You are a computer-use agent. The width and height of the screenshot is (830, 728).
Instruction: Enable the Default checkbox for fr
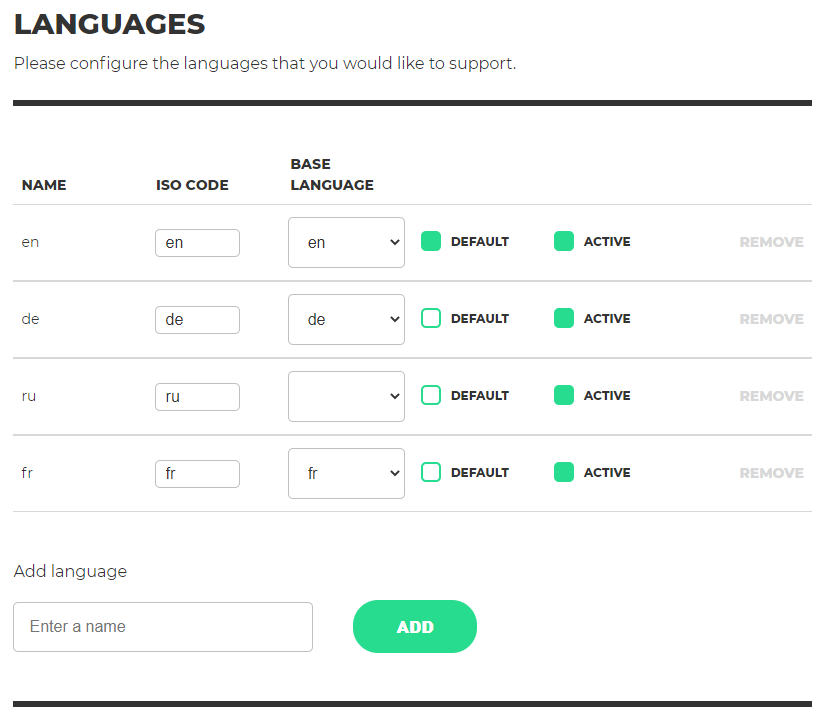point(431,472)
